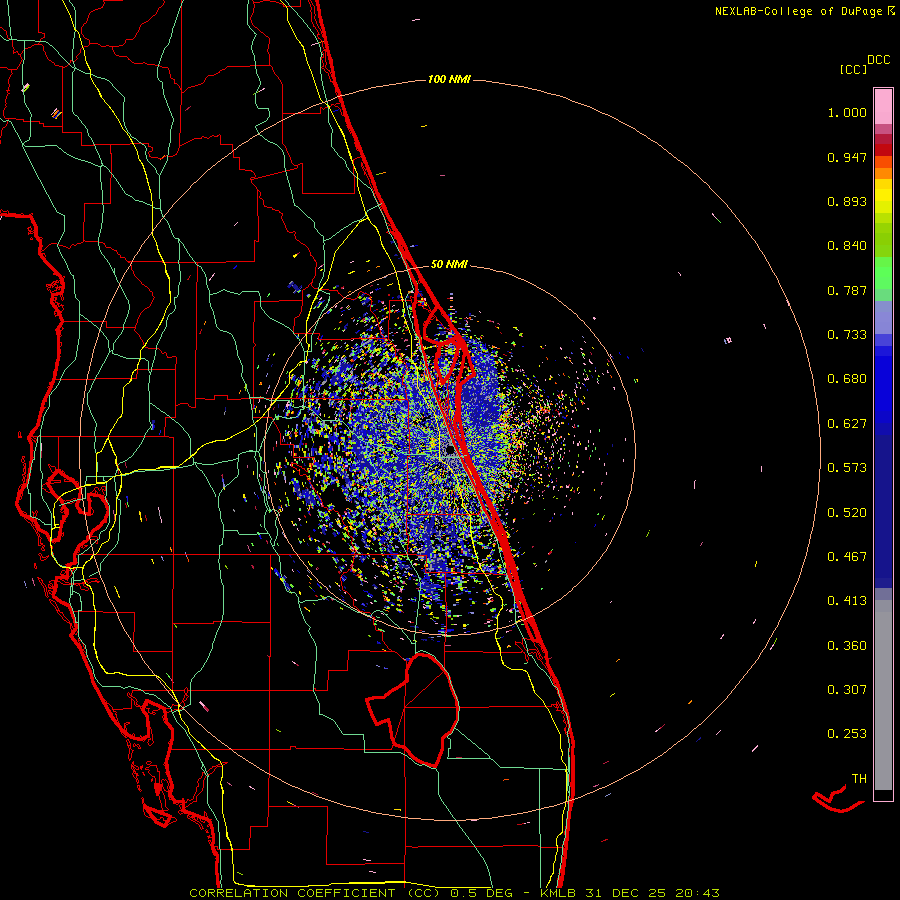The width and height of the screenshot is (900, 900).
Task: Click the 50 NMI range ring label
Action: [449, 265]
